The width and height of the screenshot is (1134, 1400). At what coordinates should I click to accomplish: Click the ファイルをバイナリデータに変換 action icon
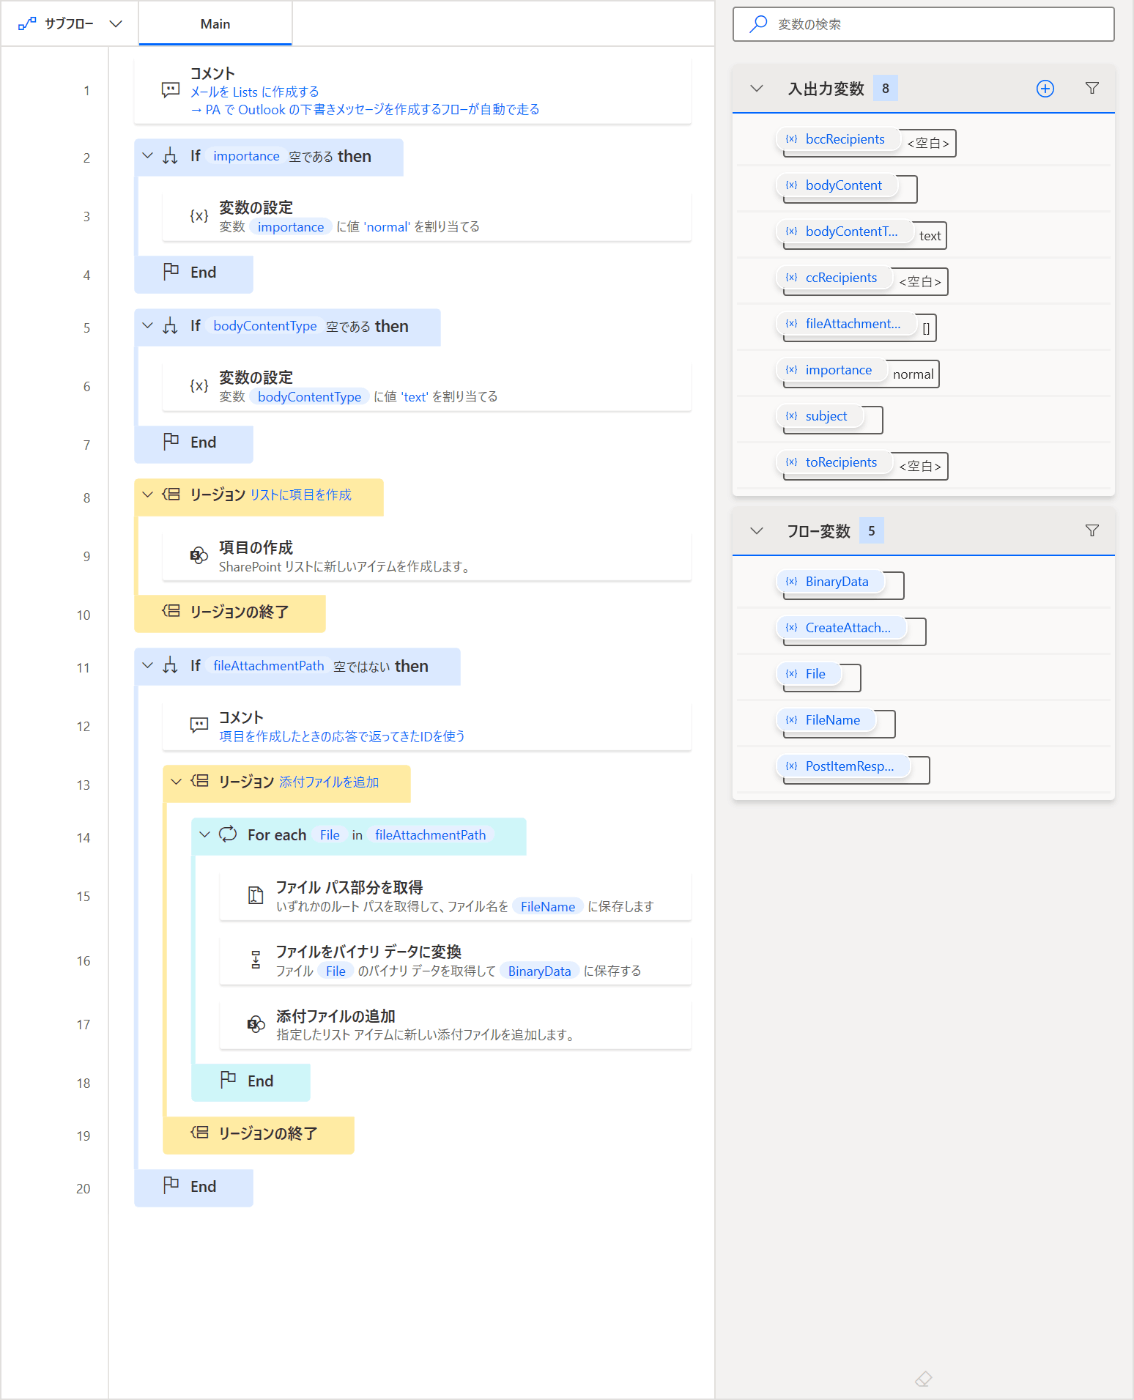point(255,960)
